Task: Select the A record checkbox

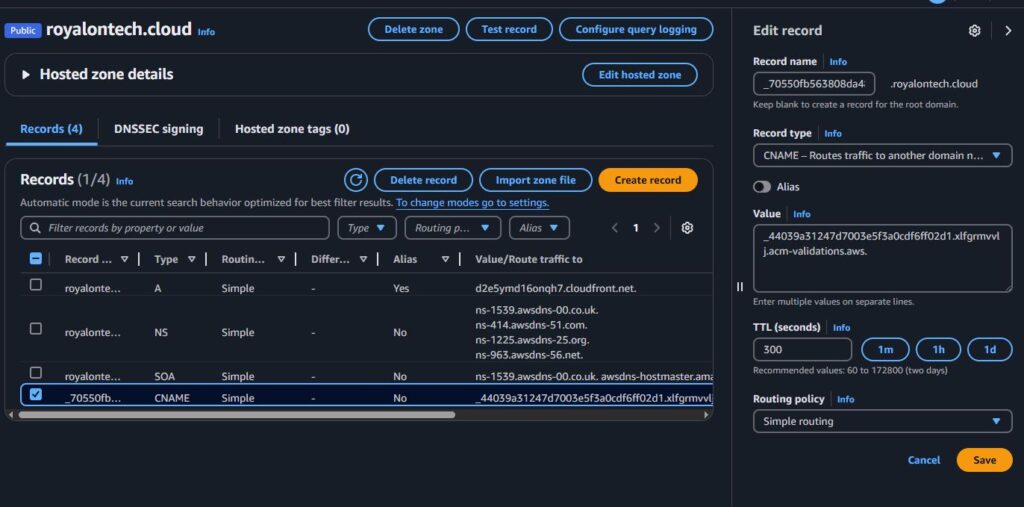Action: click(x=36, y=284)
